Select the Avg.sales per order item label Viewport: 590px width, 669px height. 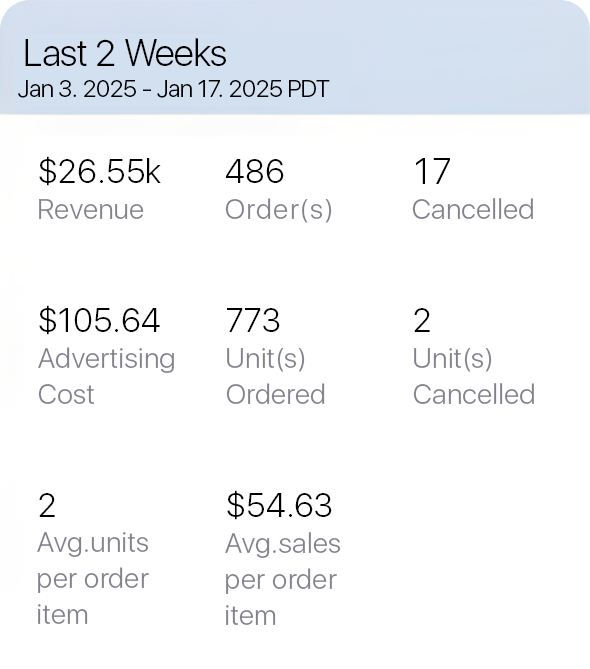(282, 579)
